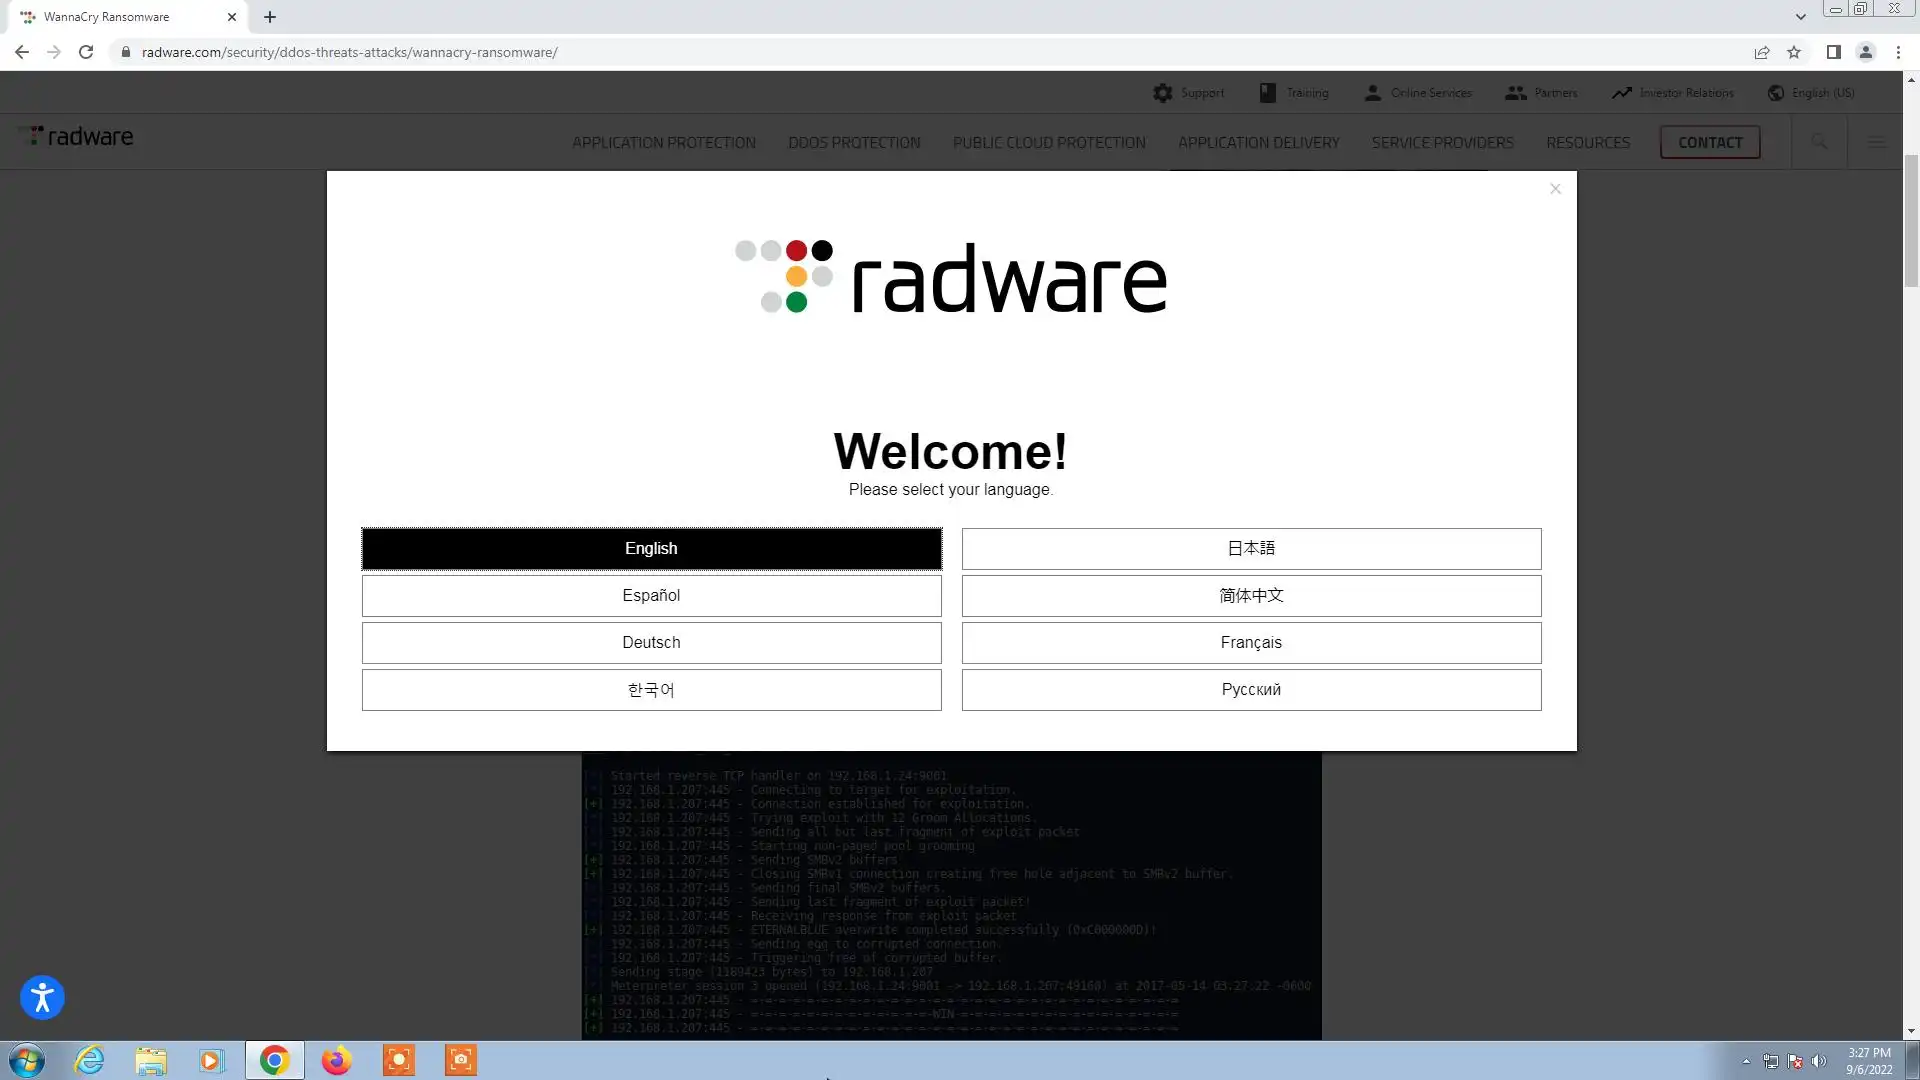1920x1080 pixels.
Task: Launch Firefox from the taskbar
Action: pyautogui.click(x=336, y=1060)
